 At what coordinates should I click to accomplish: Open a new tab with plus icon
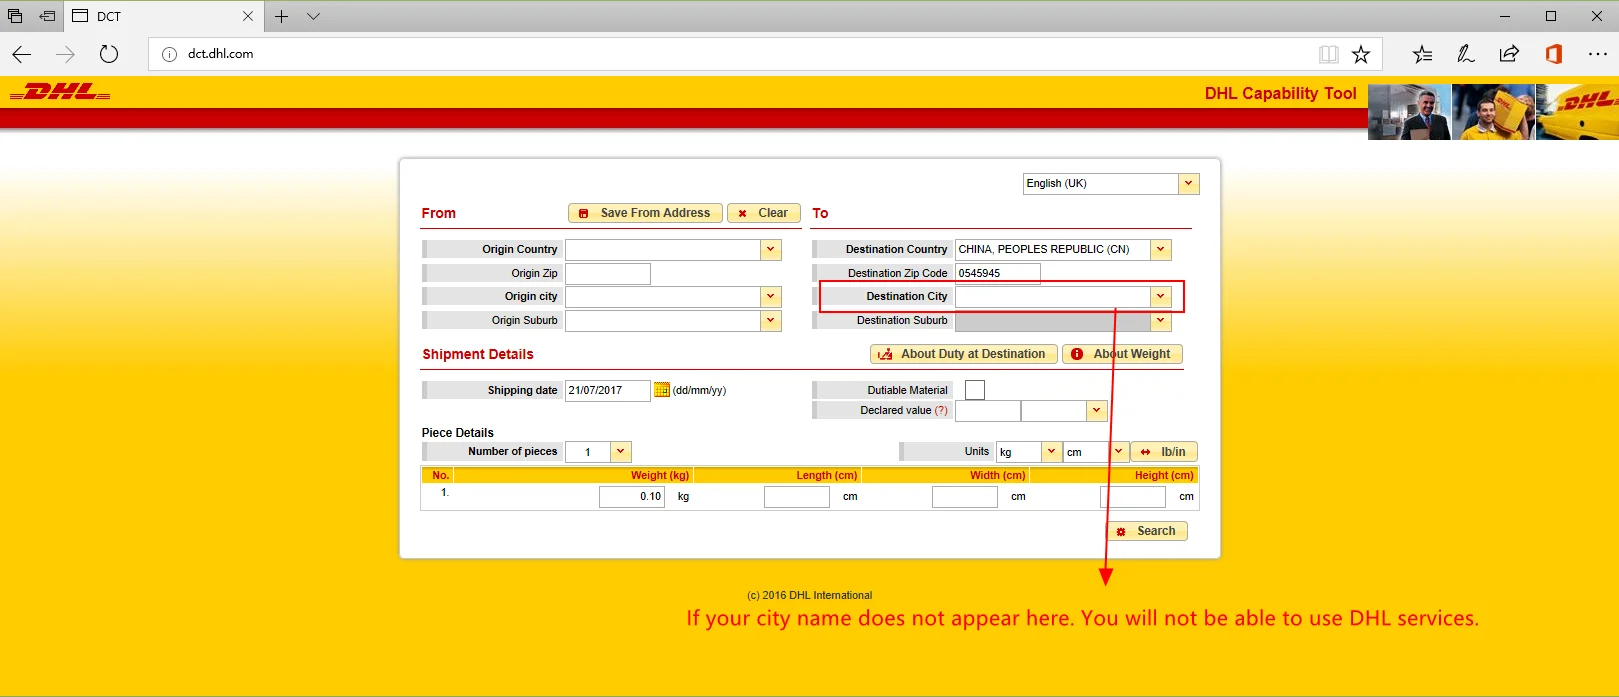tap(282, 16)
